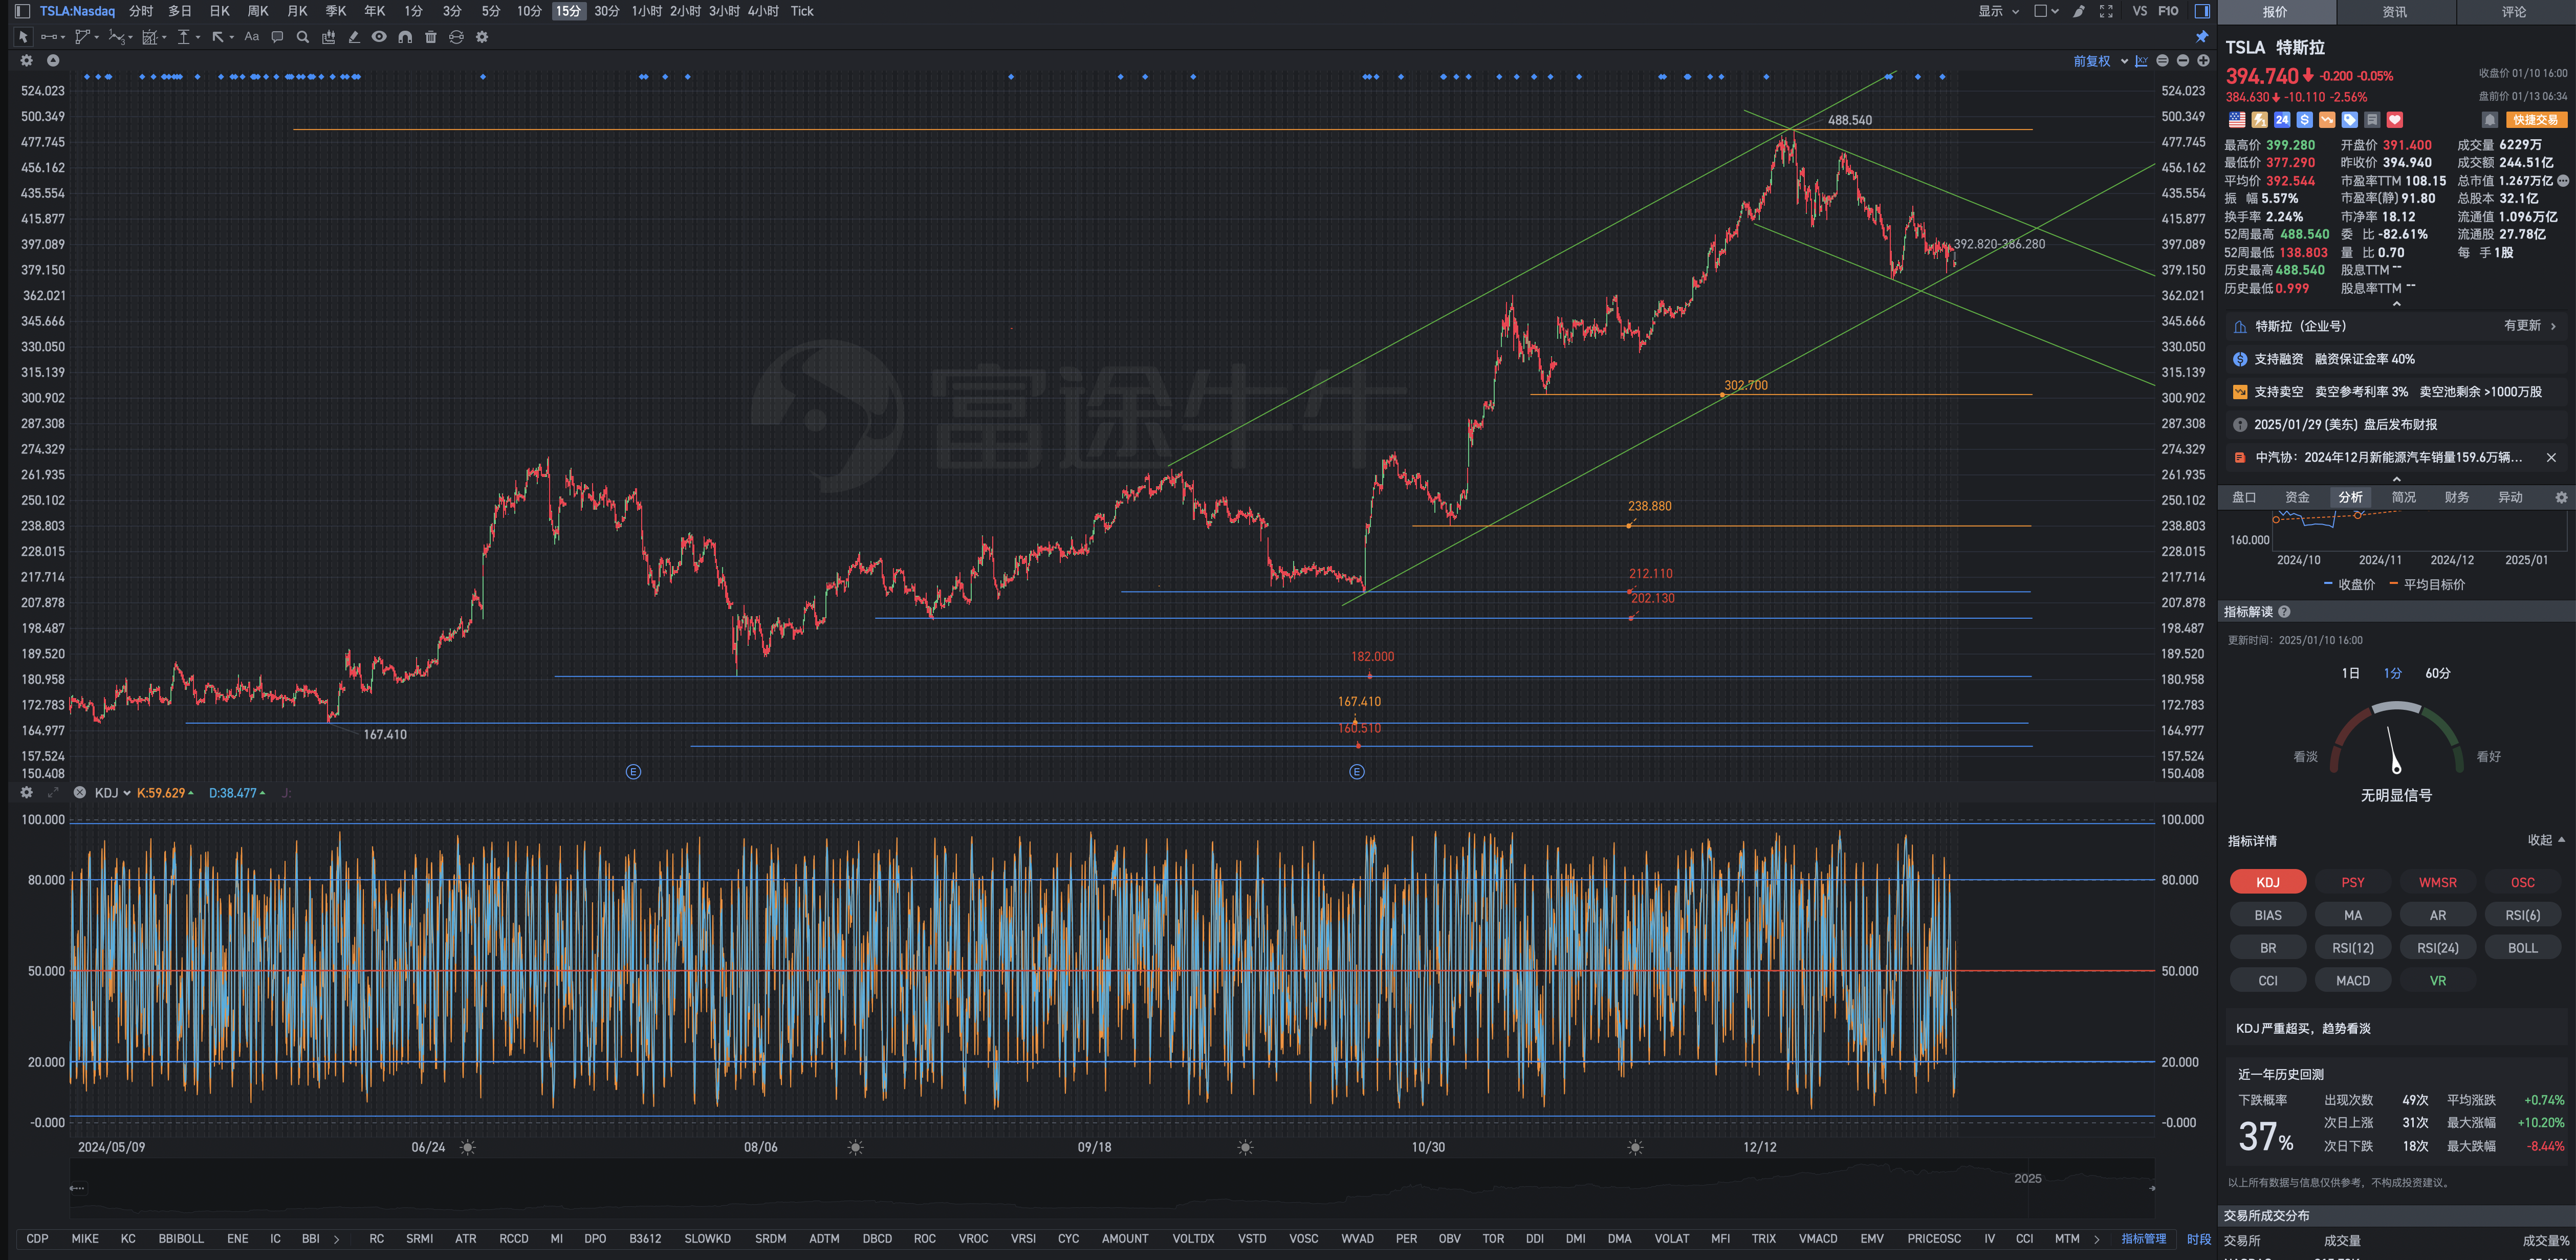Expand the KDJ indicator panel
This screenshot has width=2576, height=1260.
coord(53,793)
